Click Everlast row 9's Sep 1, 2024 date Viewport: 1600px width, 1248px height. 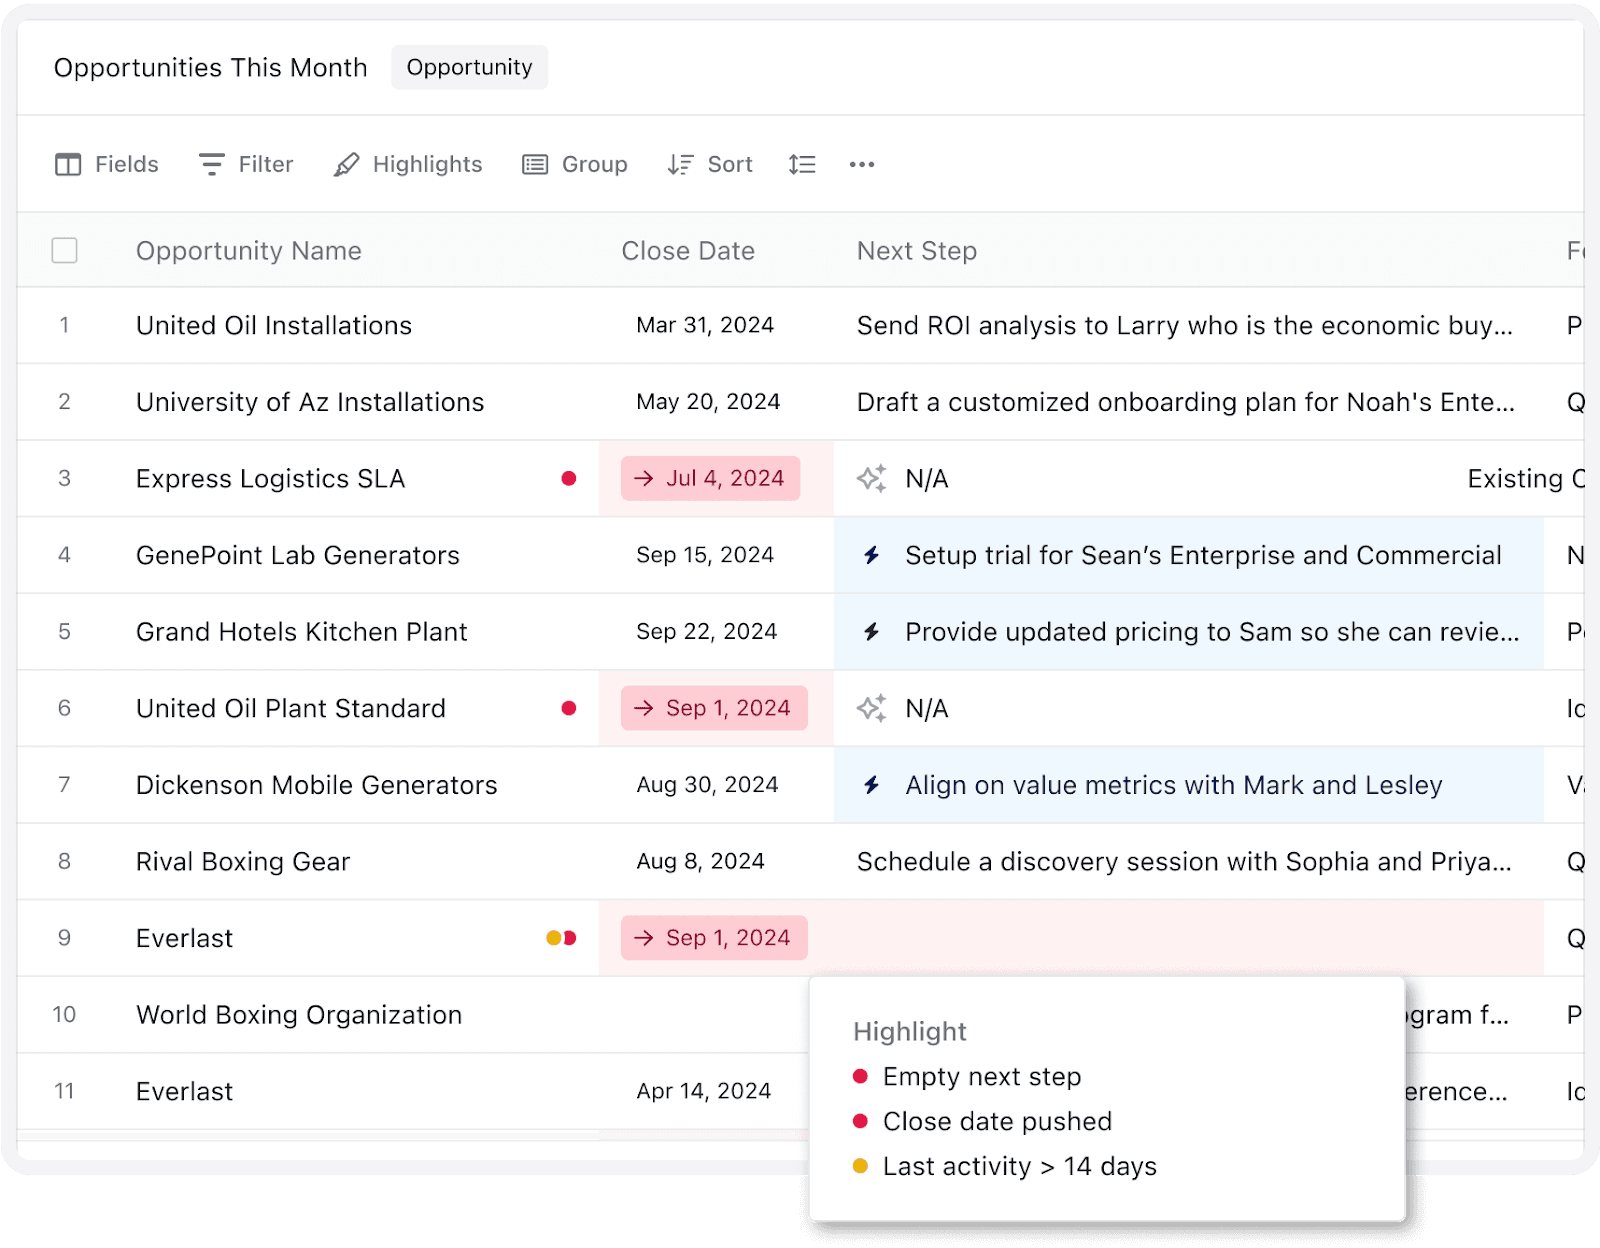coord(714,938)
